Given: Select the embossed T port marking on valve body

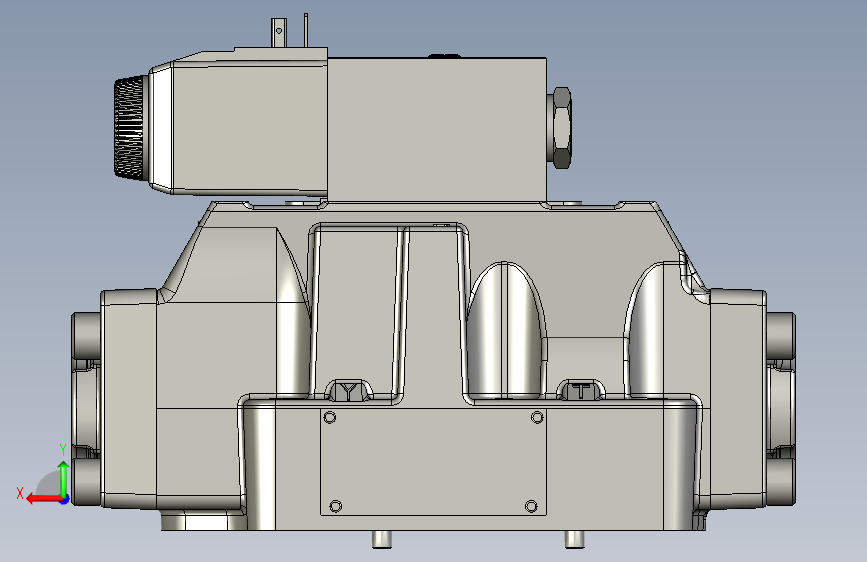Looking at the screenshot, I should pyautogui.click(x=581, y=391).
